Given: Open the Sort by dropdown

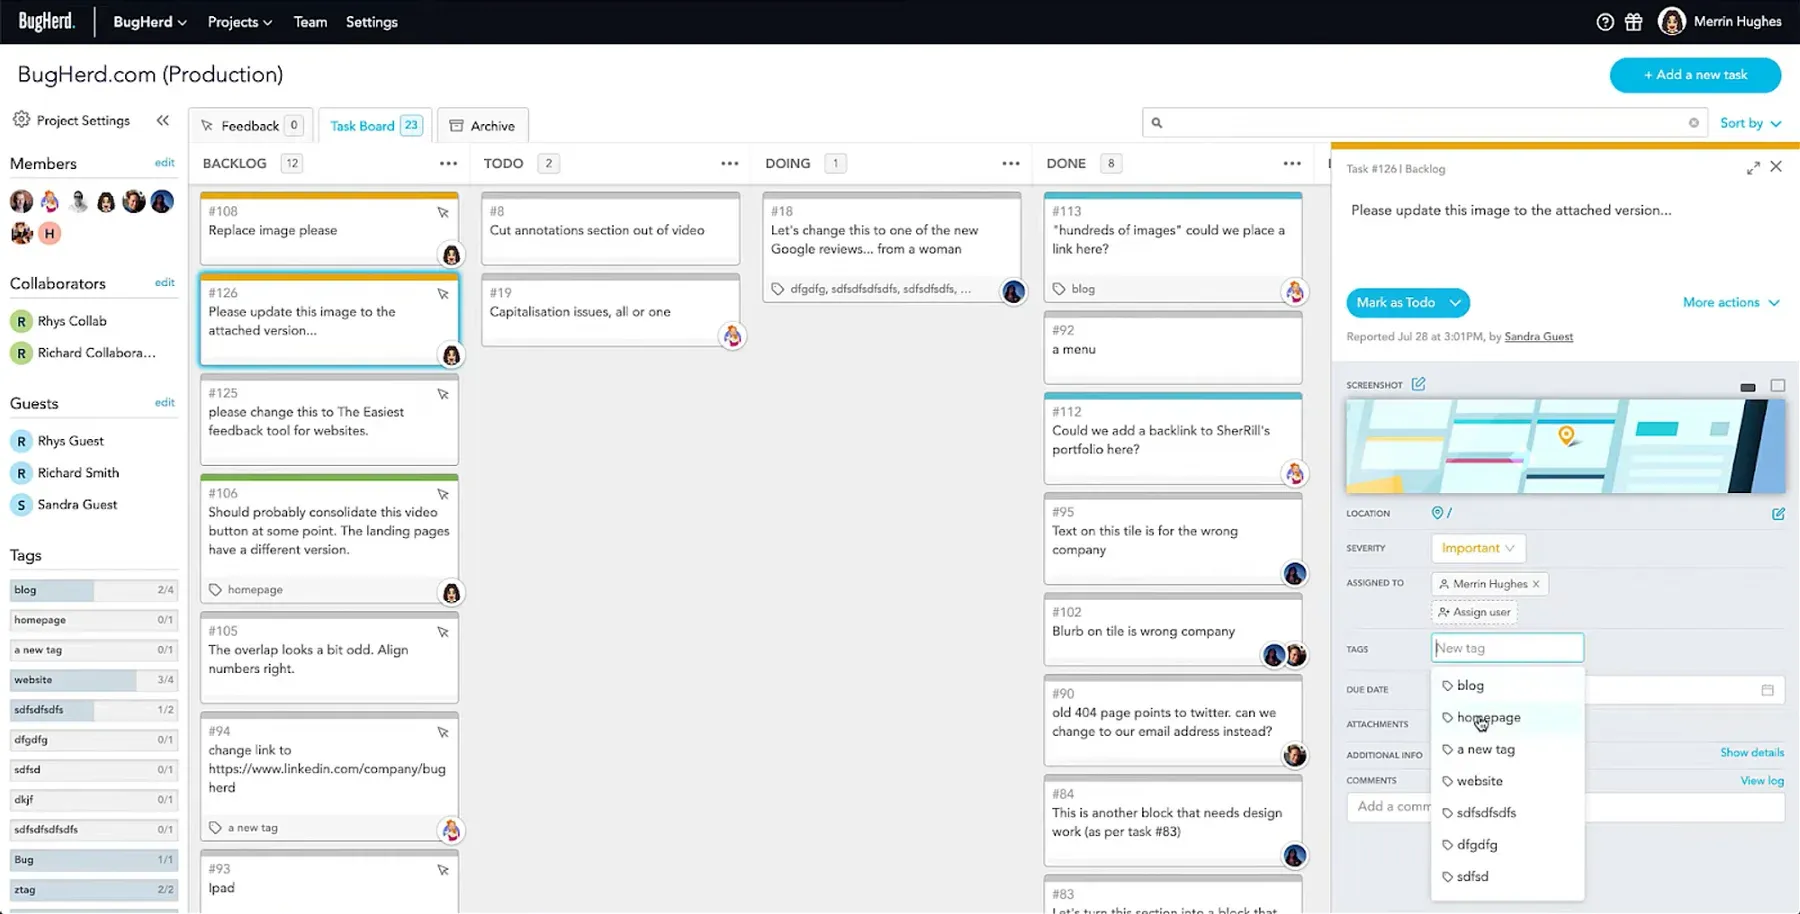Looking at the screenshot, I should [1750, 122].
